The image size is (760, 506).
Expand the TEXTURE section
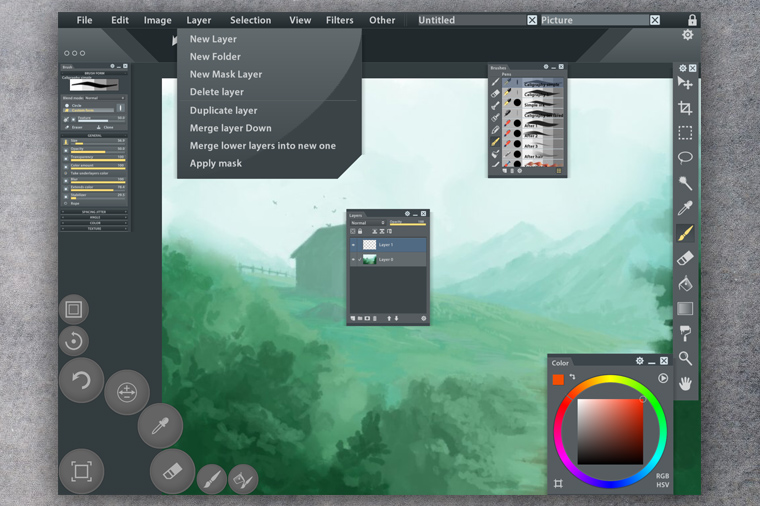(x=94, y=228)
